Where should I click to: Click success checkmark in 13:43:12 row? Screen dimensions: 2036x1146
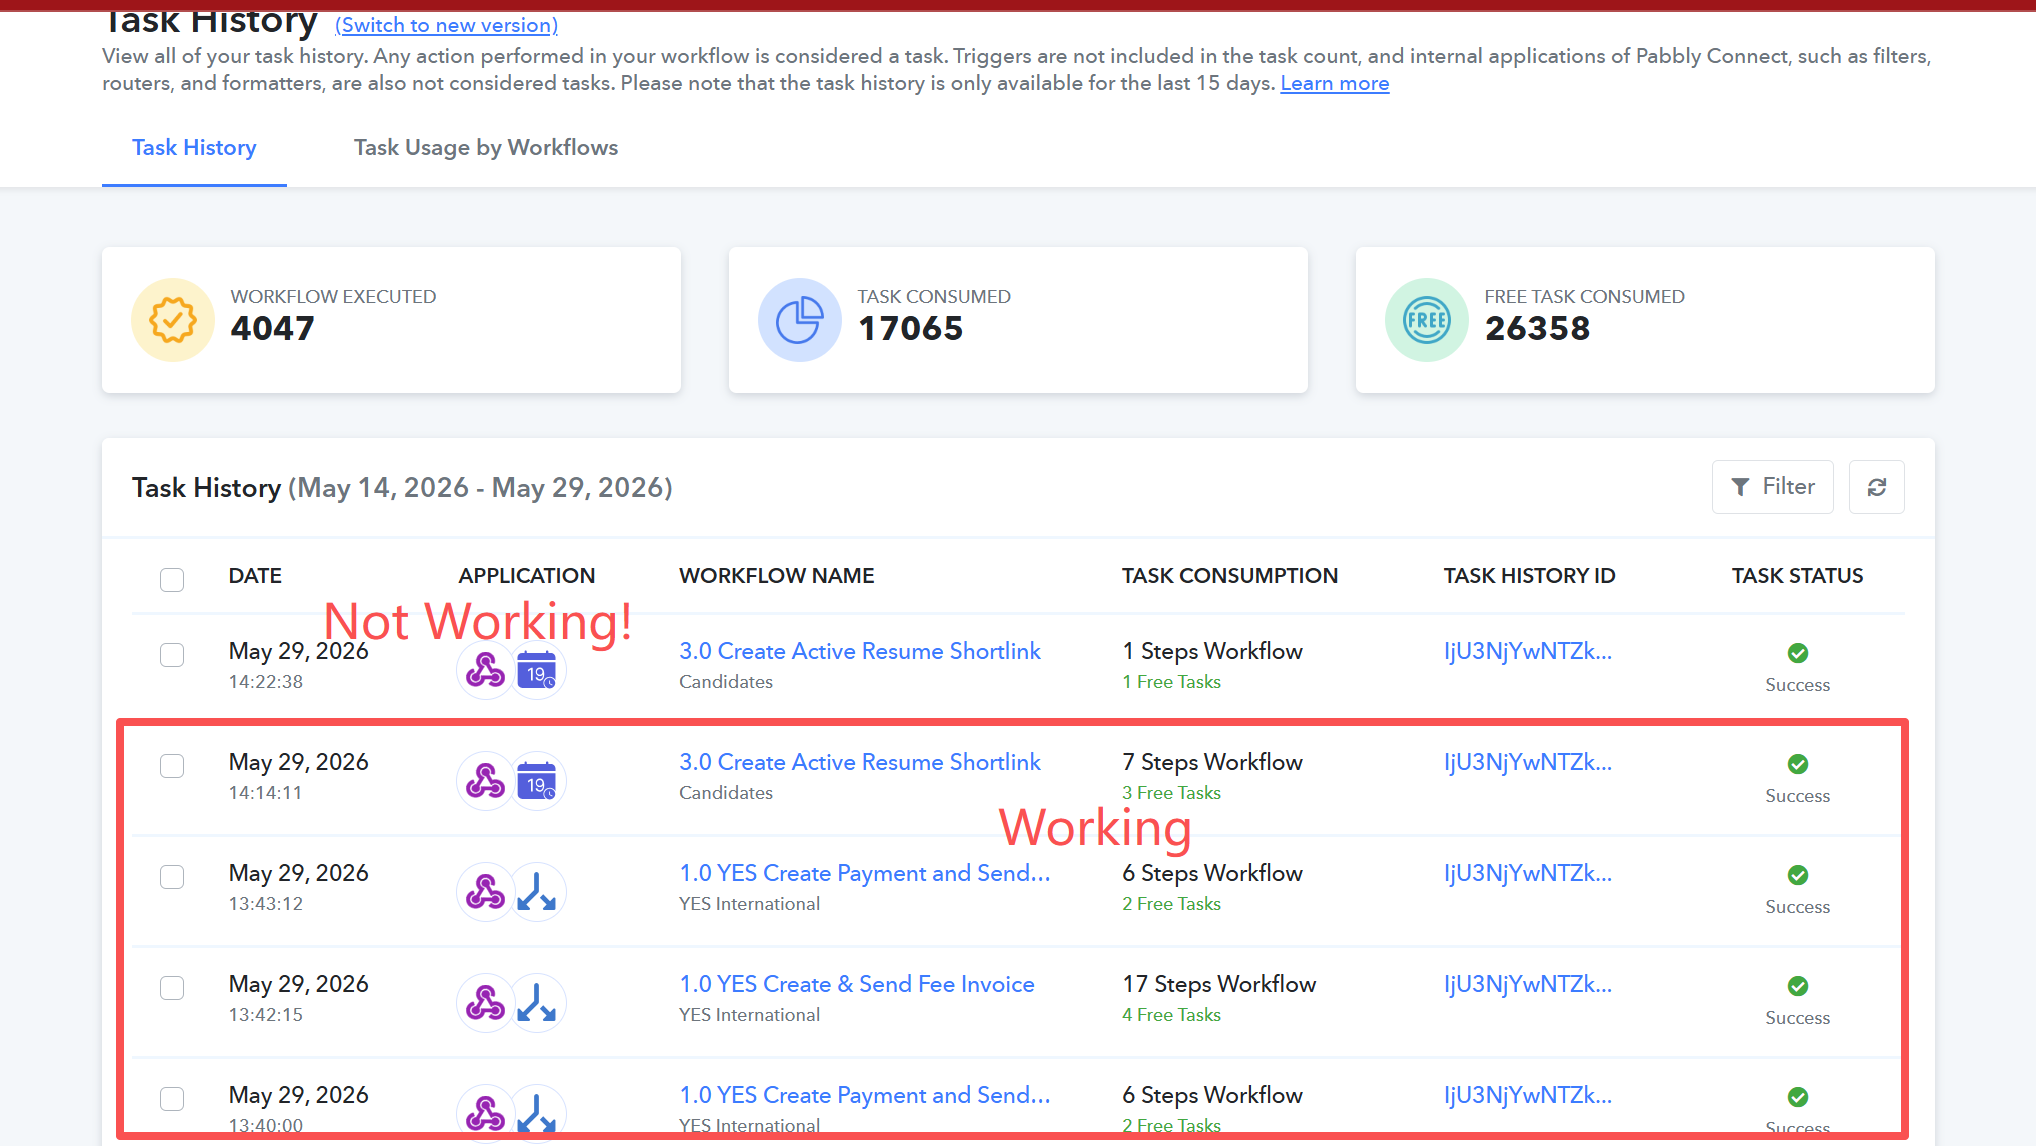tap(1797, 875)
